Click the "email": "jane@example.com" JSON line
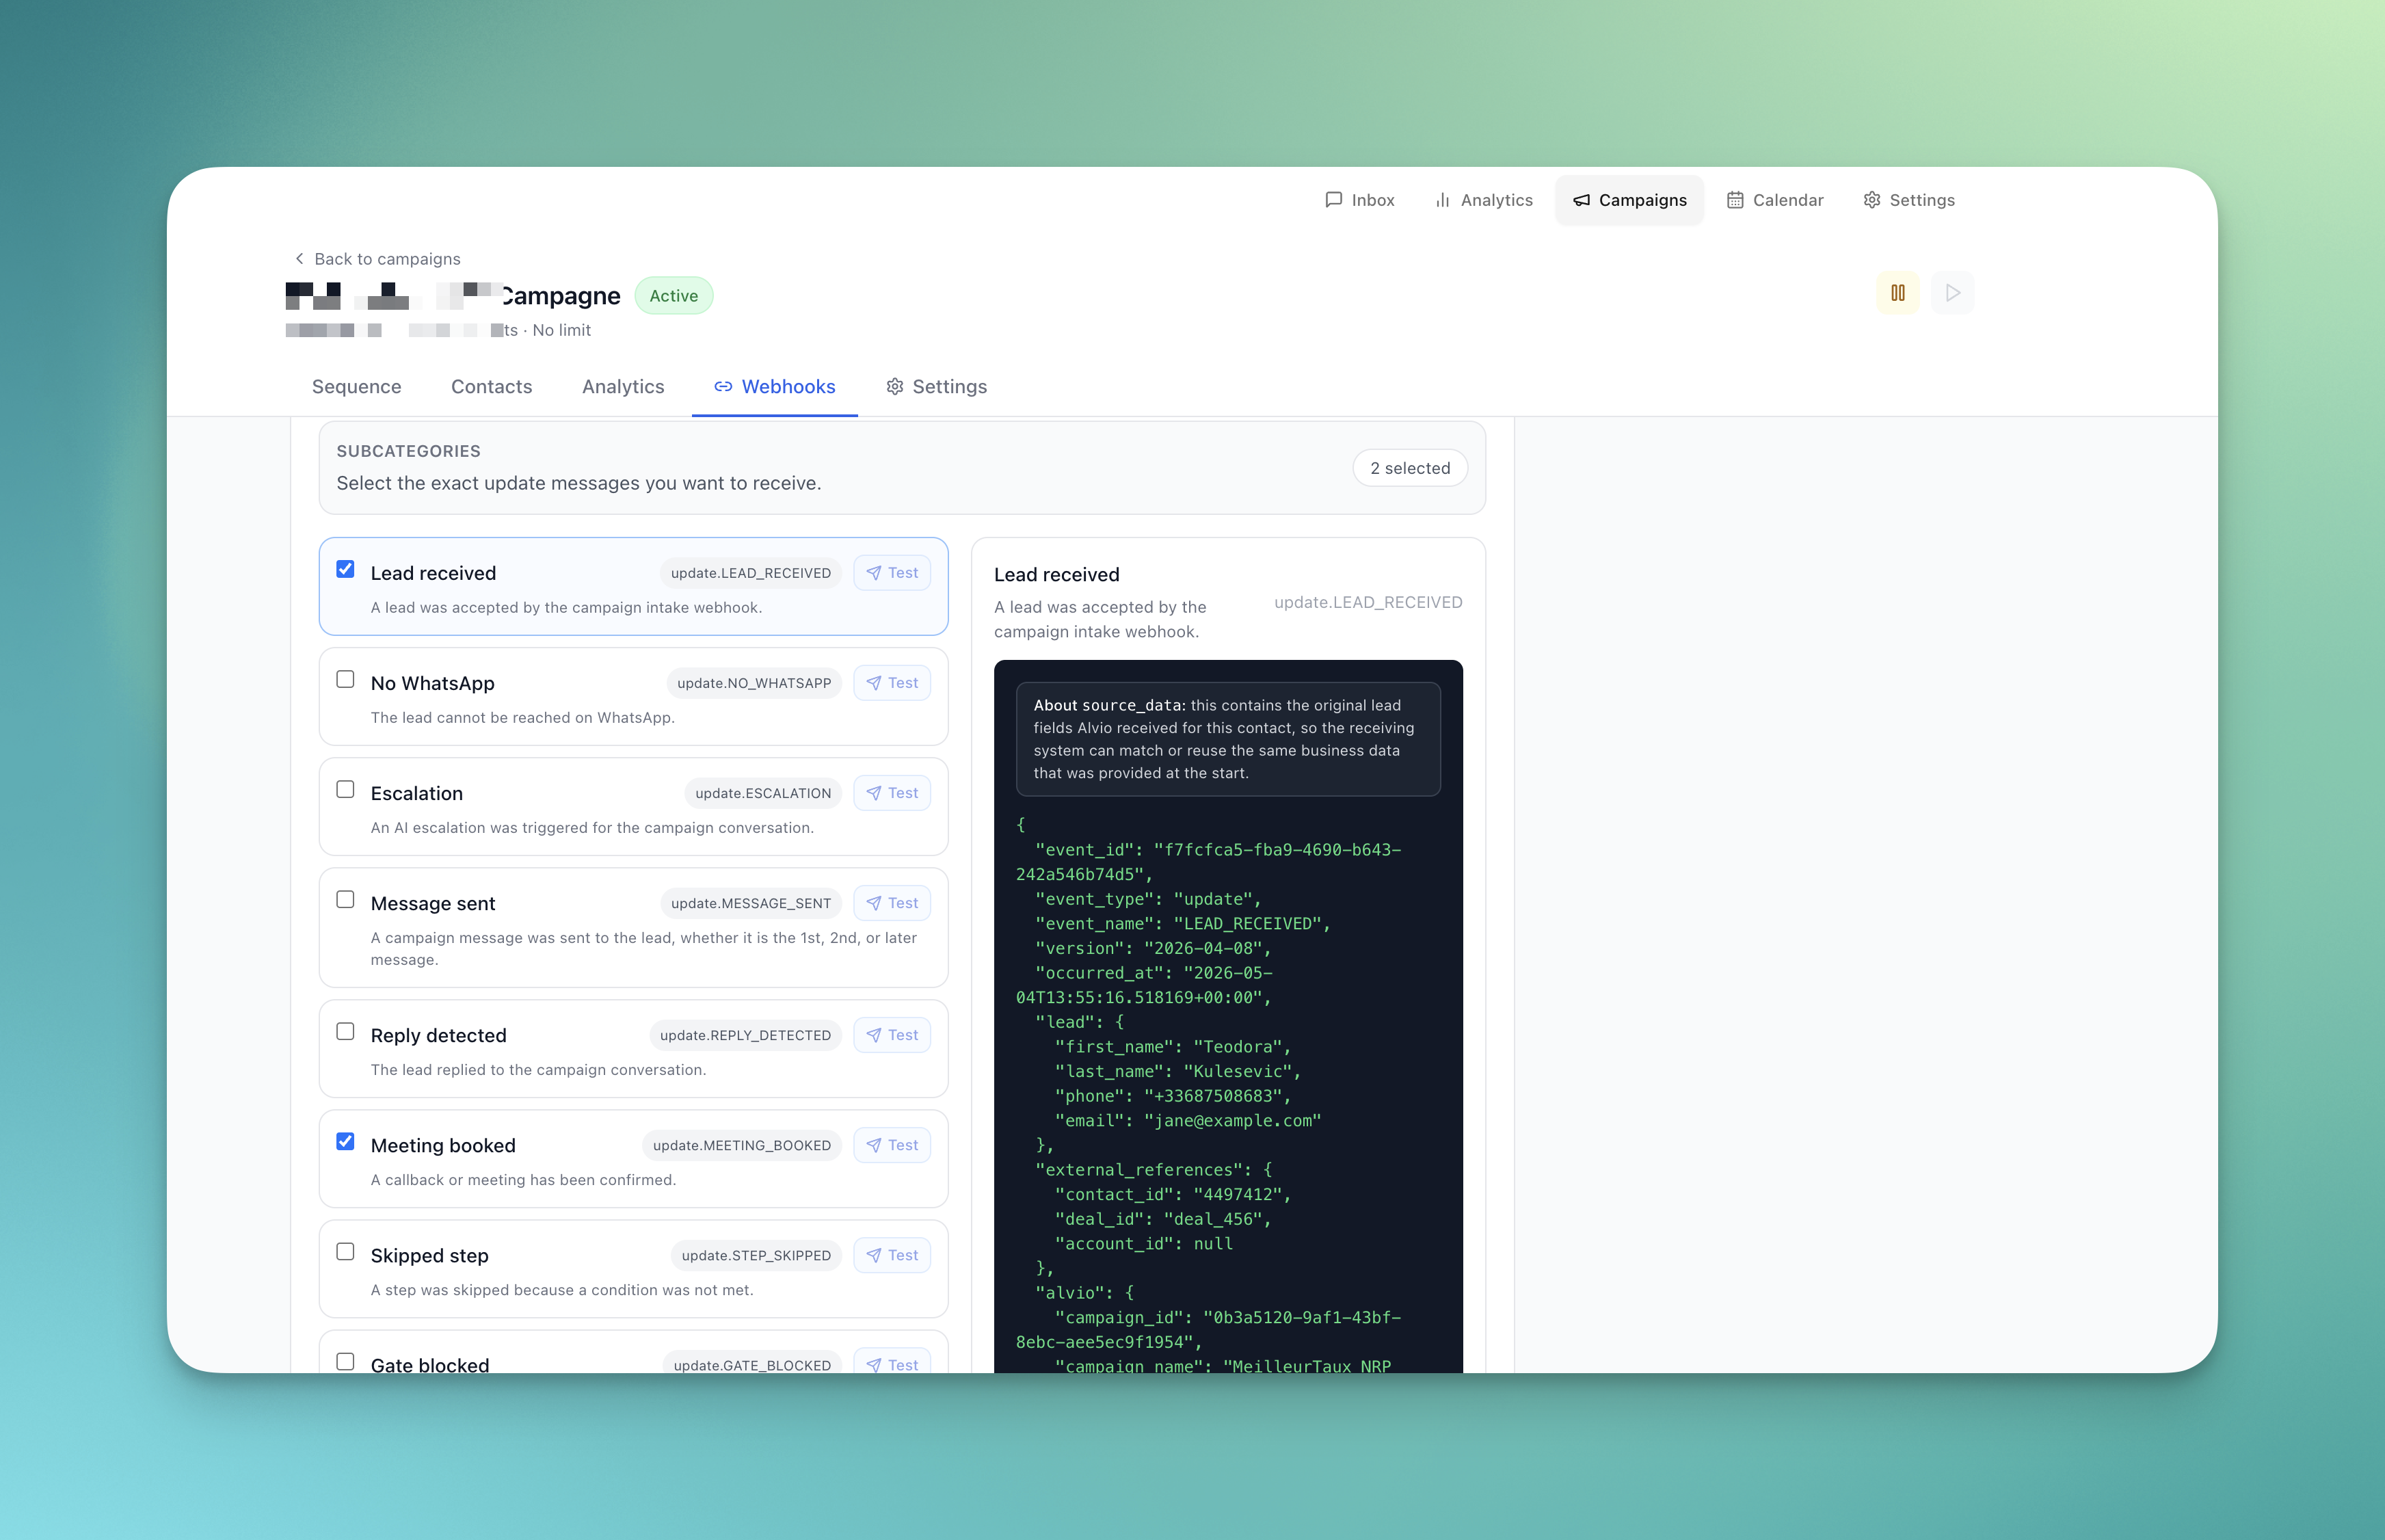 [1188, 1121]
